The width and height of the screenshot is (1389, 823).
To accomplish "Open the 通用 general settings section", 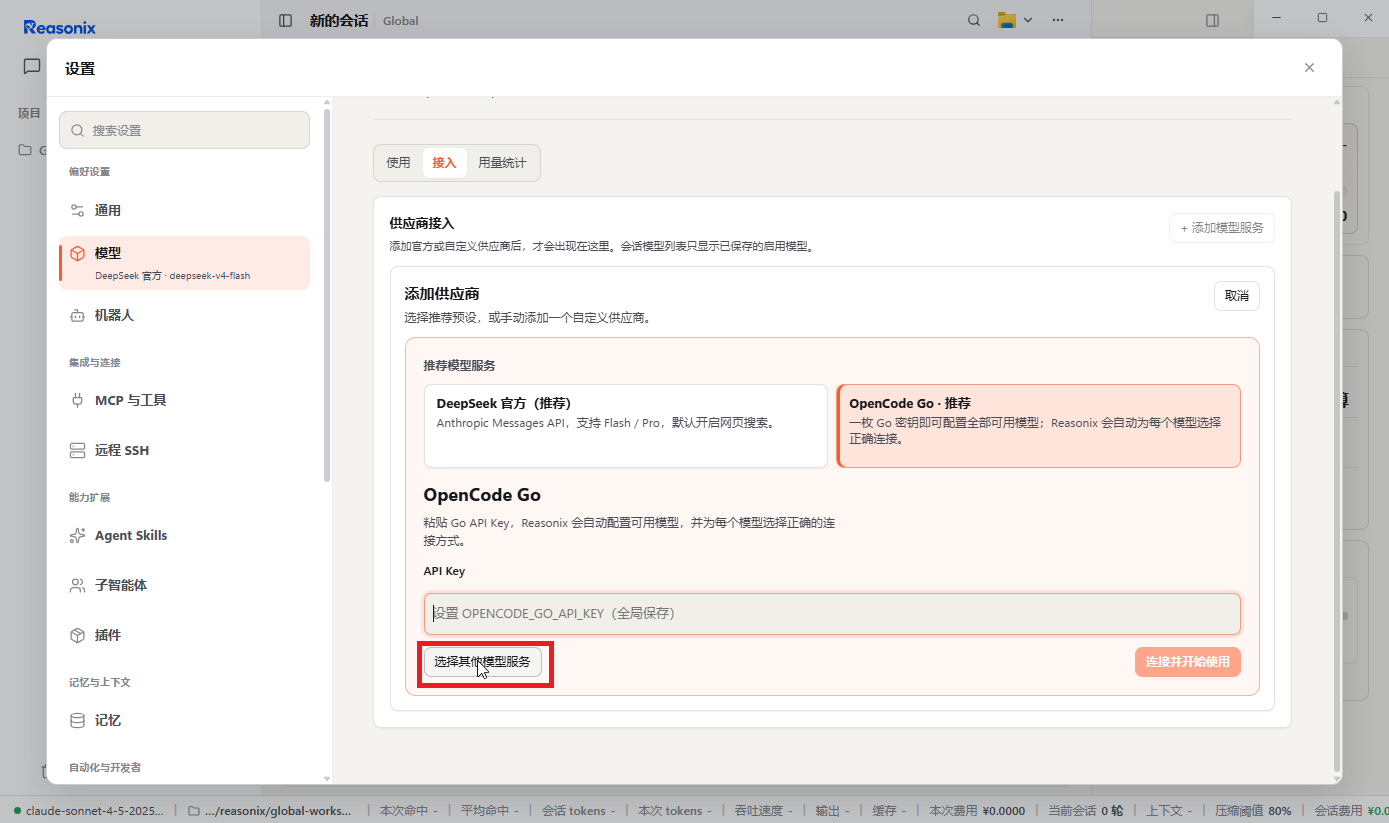I will pos(184,210).
